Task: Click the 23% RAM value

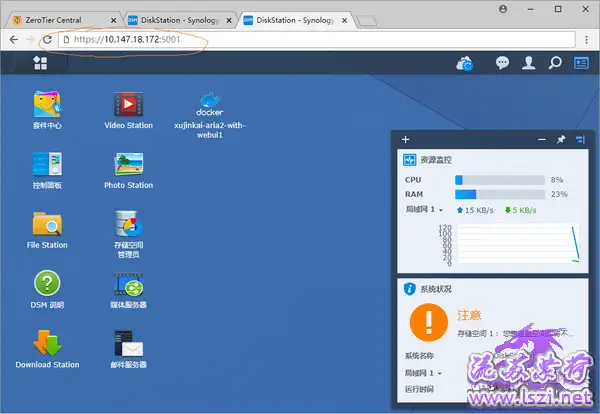Action: (x=559, y=194)
